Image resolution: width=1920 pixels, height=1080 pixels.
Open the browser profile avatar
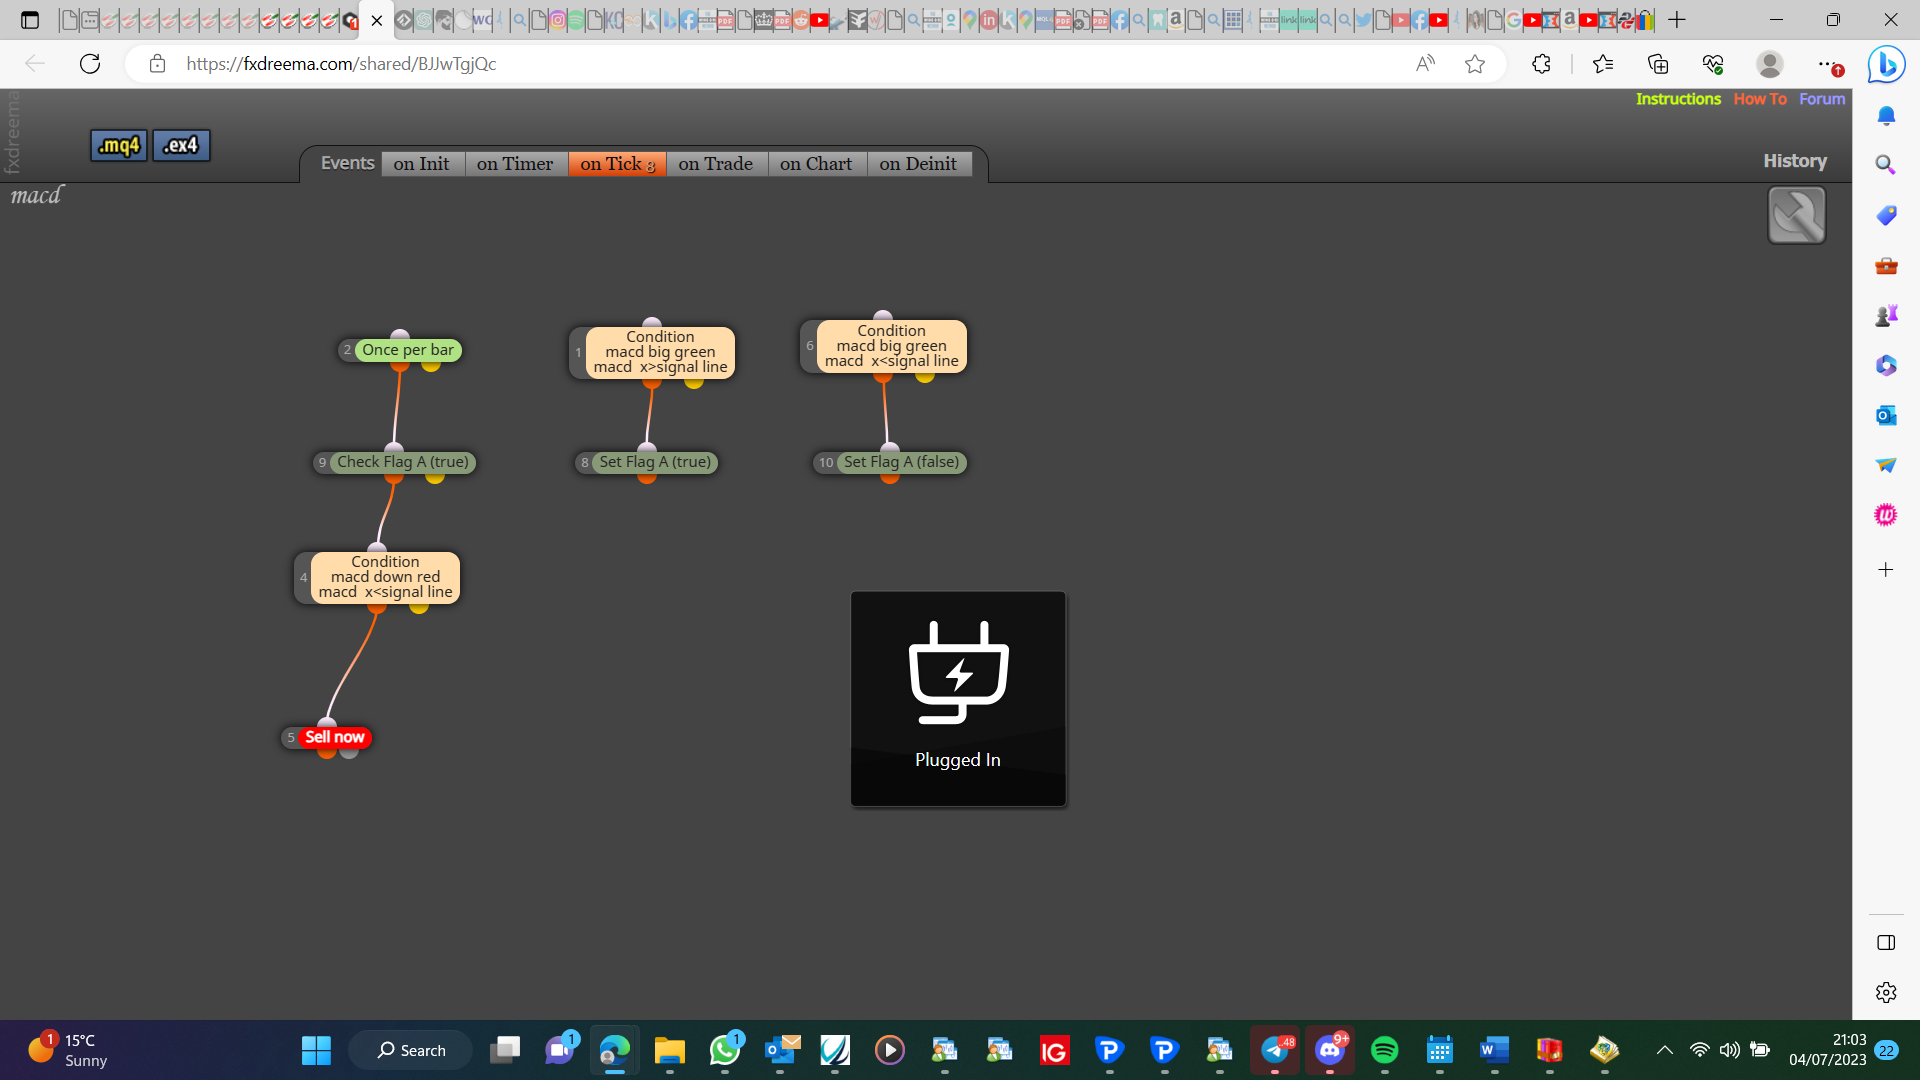[x=1769, y=64]
